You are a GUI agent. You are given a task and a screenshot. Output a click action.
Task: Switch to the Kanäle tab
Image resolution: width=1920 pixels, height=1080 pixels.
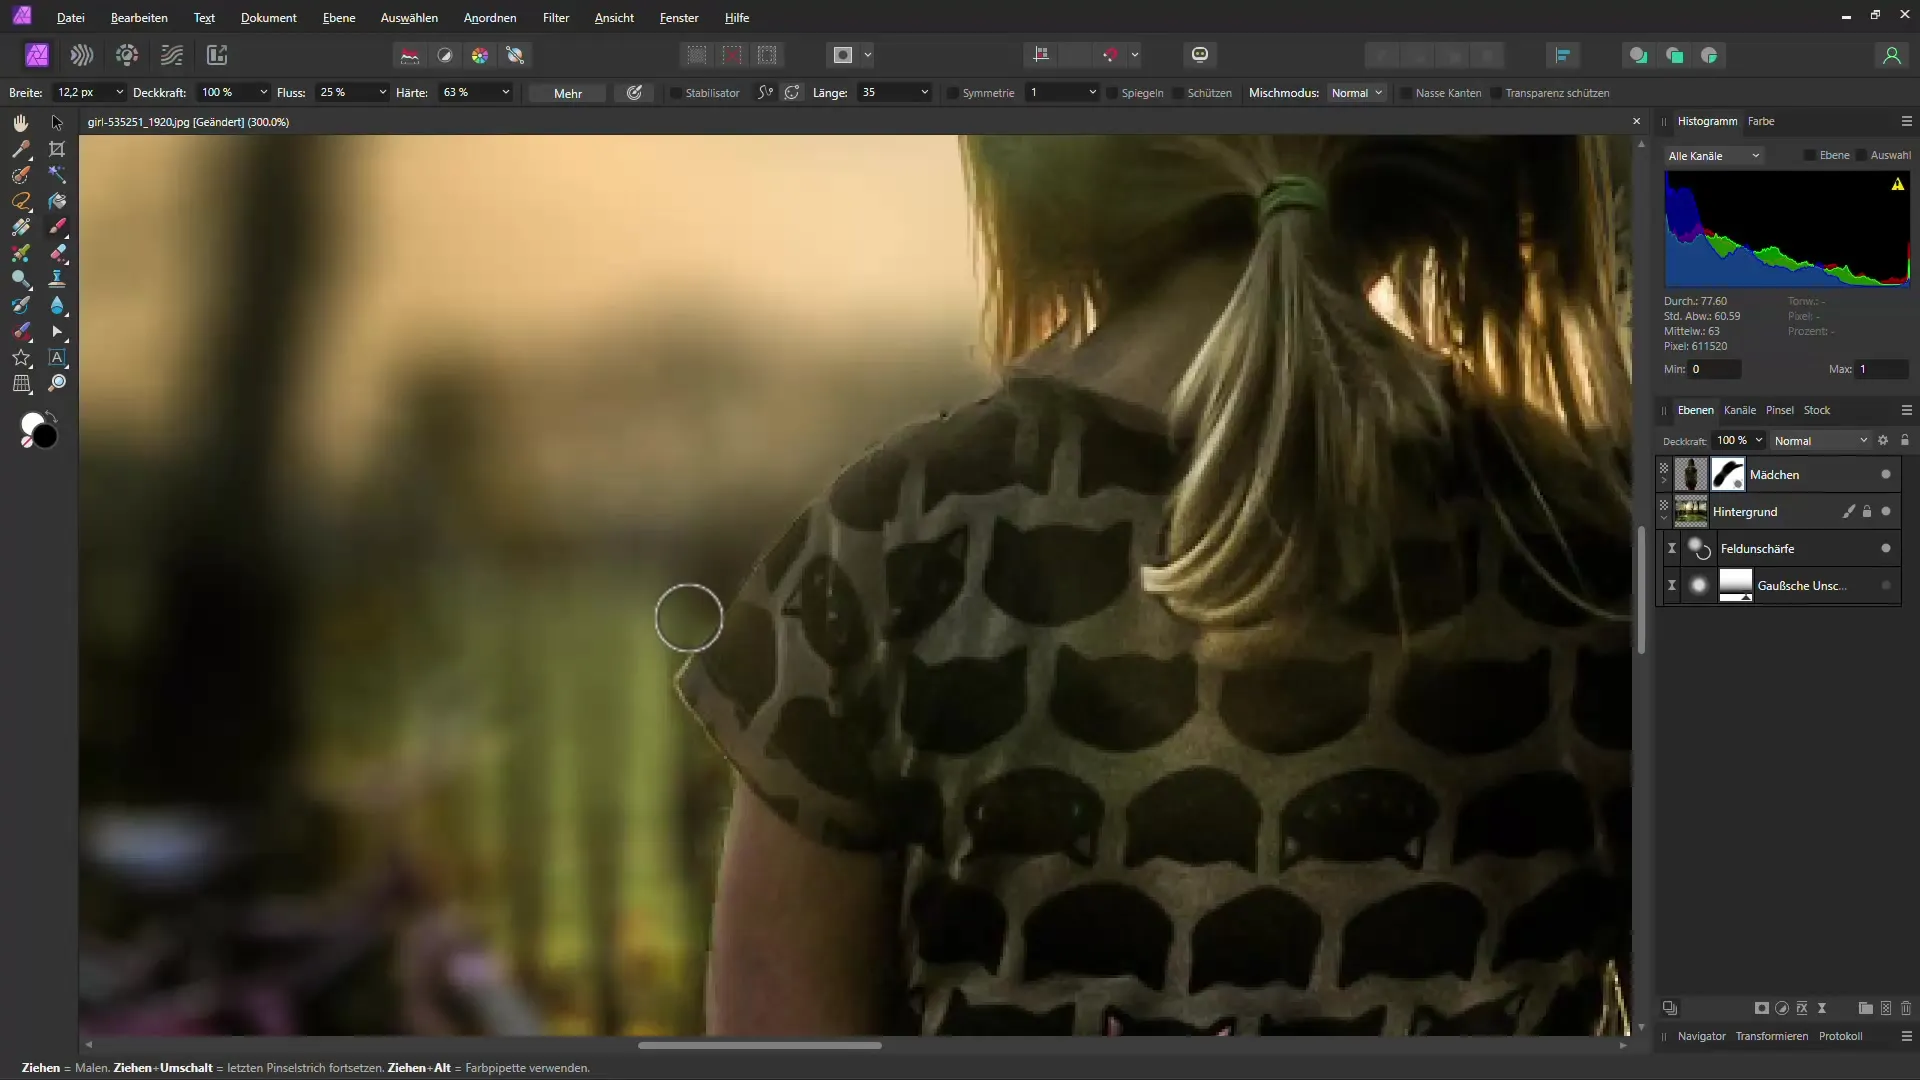point(1740,410)
